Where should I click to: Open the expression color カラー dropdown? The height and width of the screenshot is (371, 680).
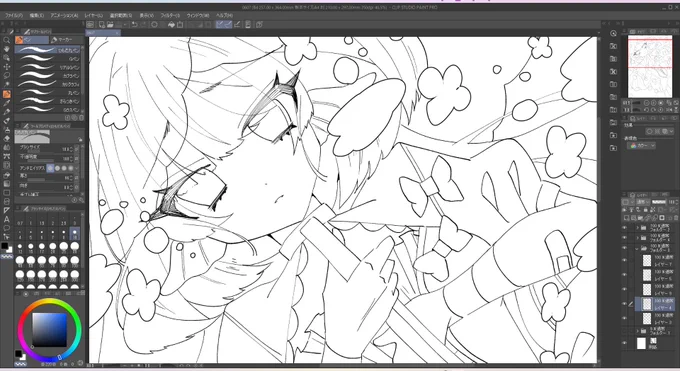tap(641, 146)
